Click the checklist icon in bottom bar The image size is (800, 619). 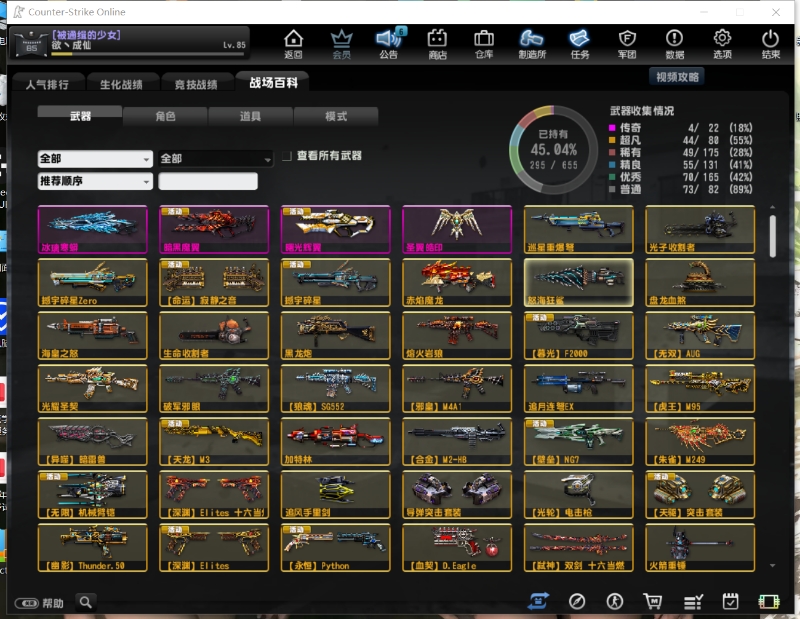pyautogui.click(x=693, y=602)
